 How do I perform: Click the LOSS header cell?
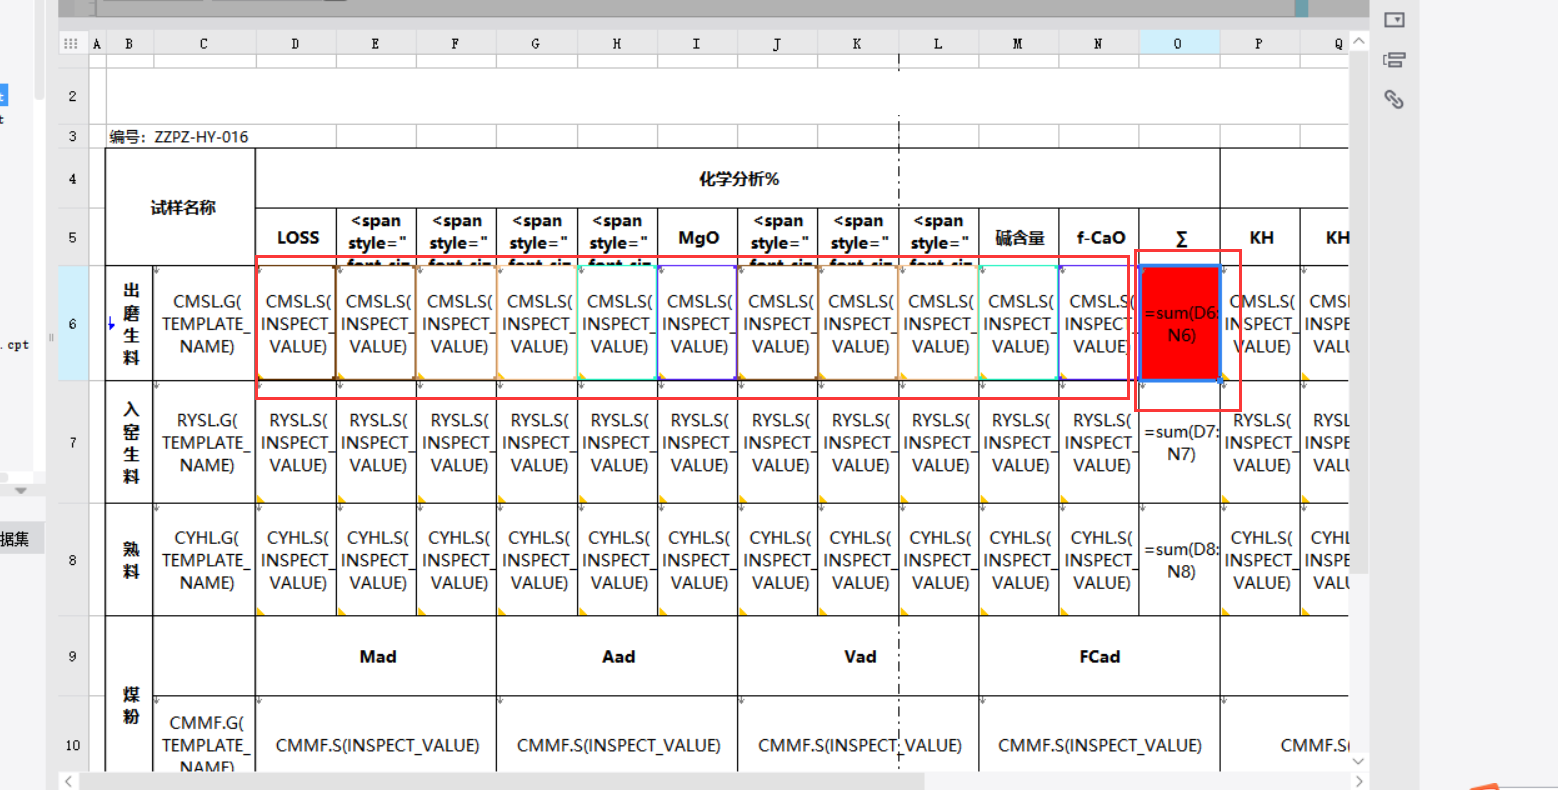click(x=297, y=237)
